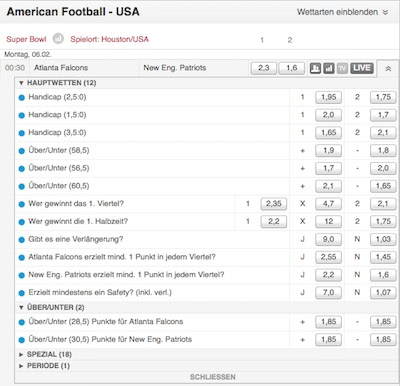This screenshot has height=386, width=400.
Task: Pick under 30,5 Patriots points odds
Action: (x=383, y=340)
